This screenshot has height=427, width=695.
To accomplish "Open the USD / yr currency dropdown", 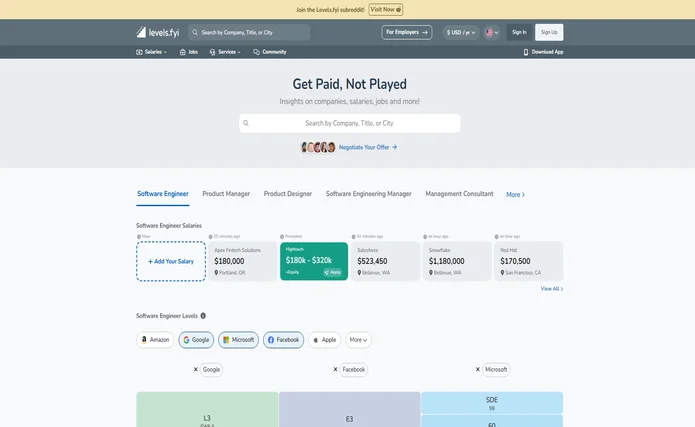I will [x=460, y=32].
